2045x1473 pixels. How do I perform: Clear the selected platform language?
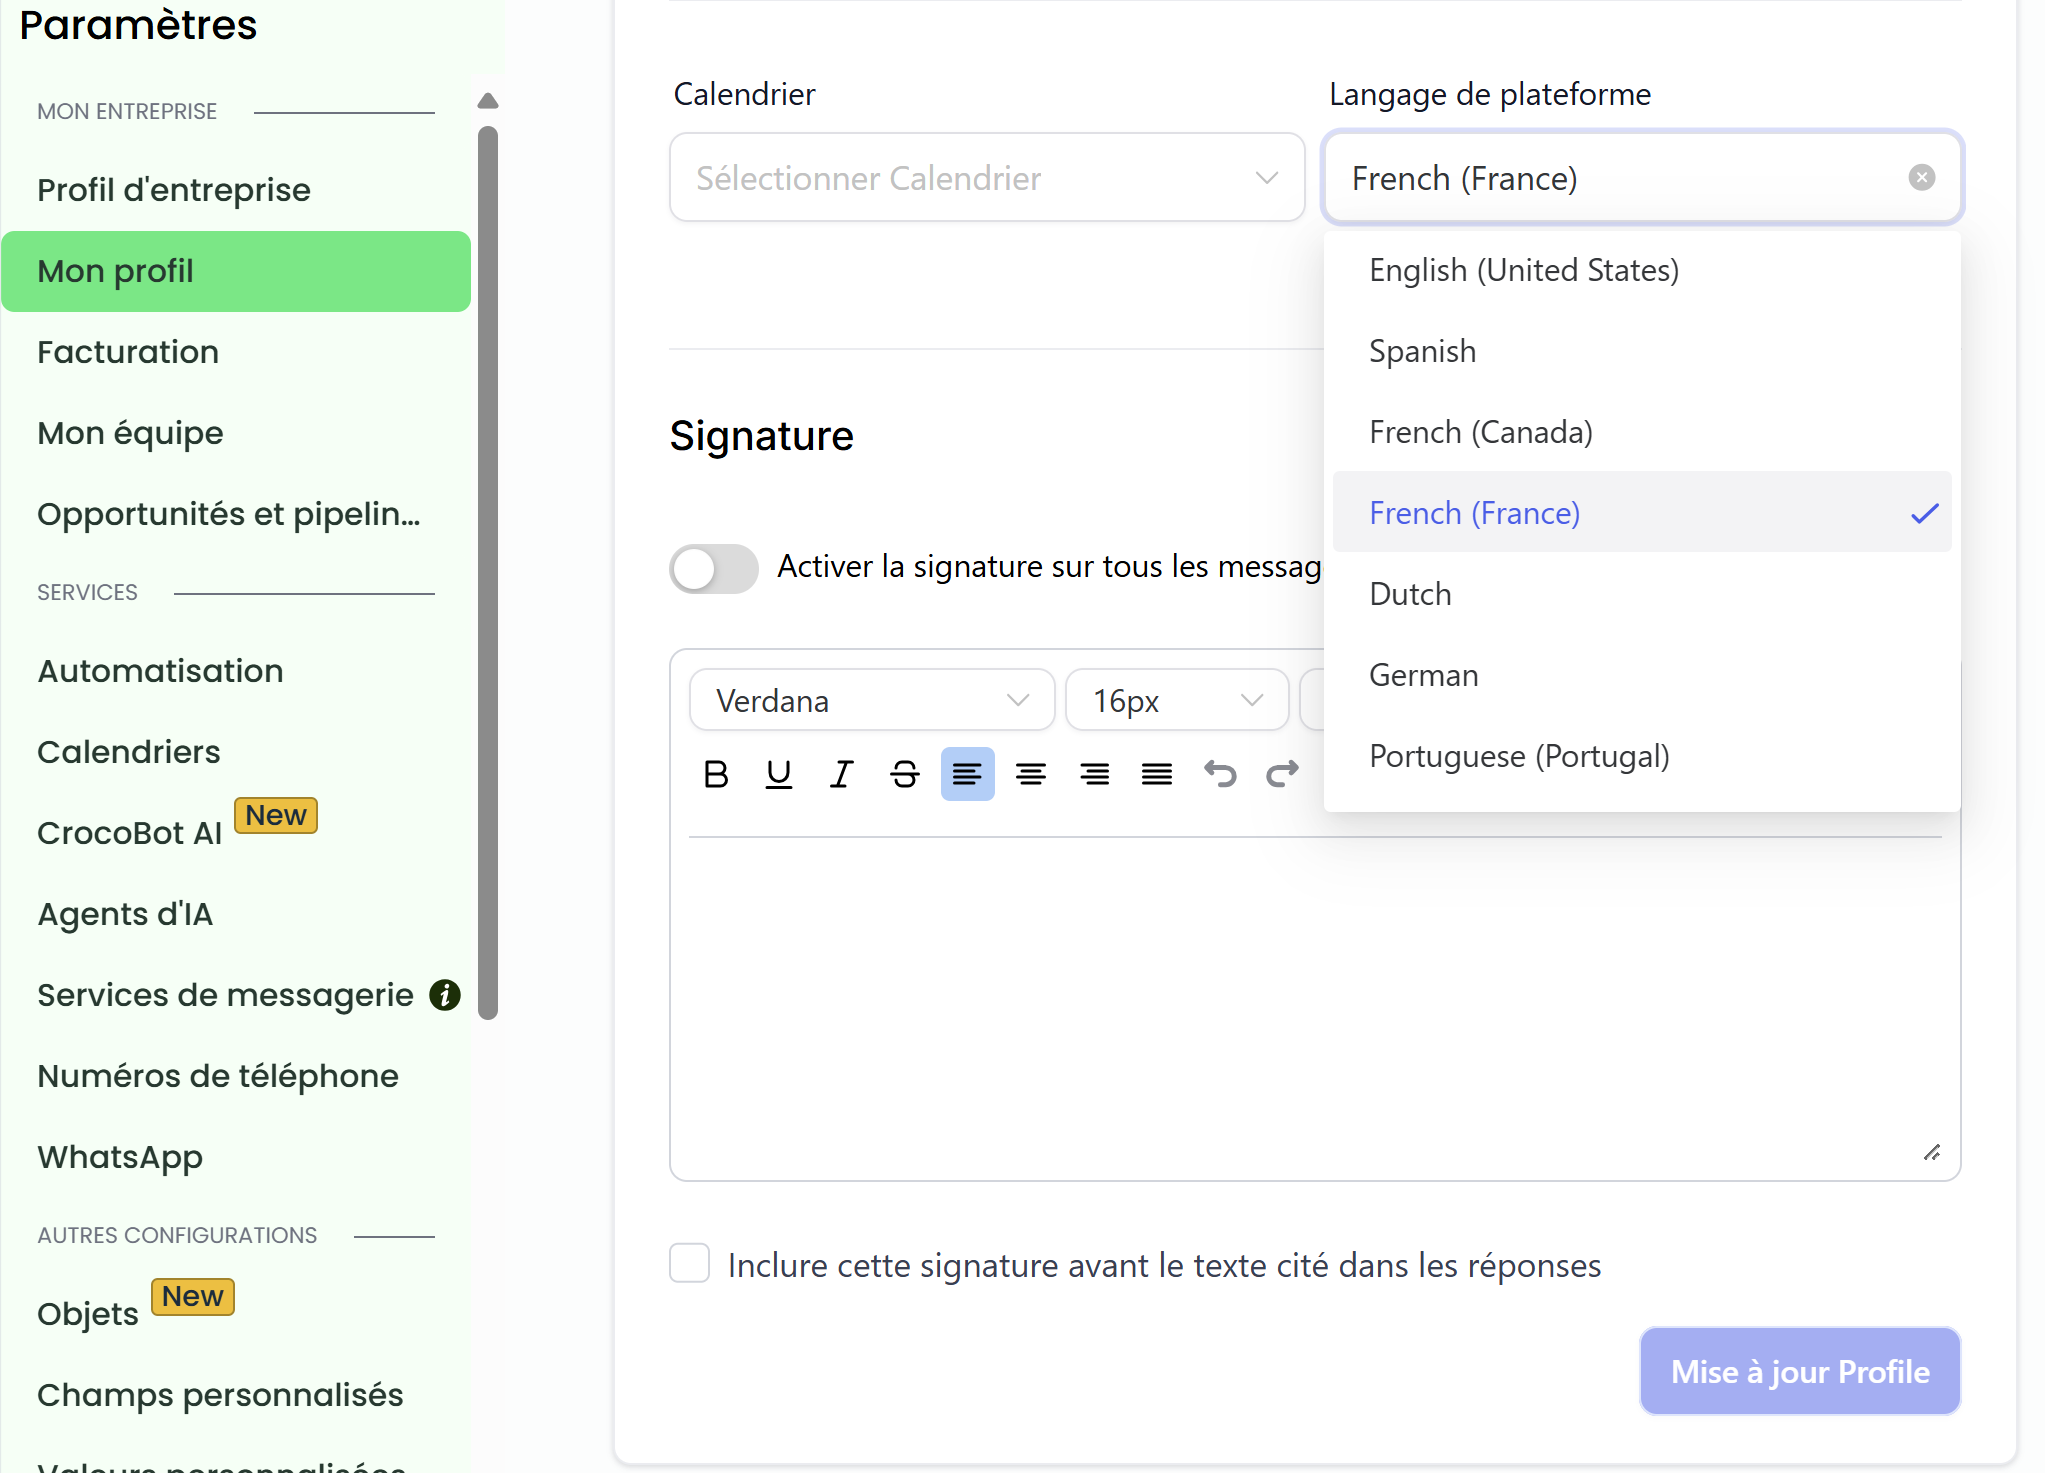click(x=1921, y=178)
